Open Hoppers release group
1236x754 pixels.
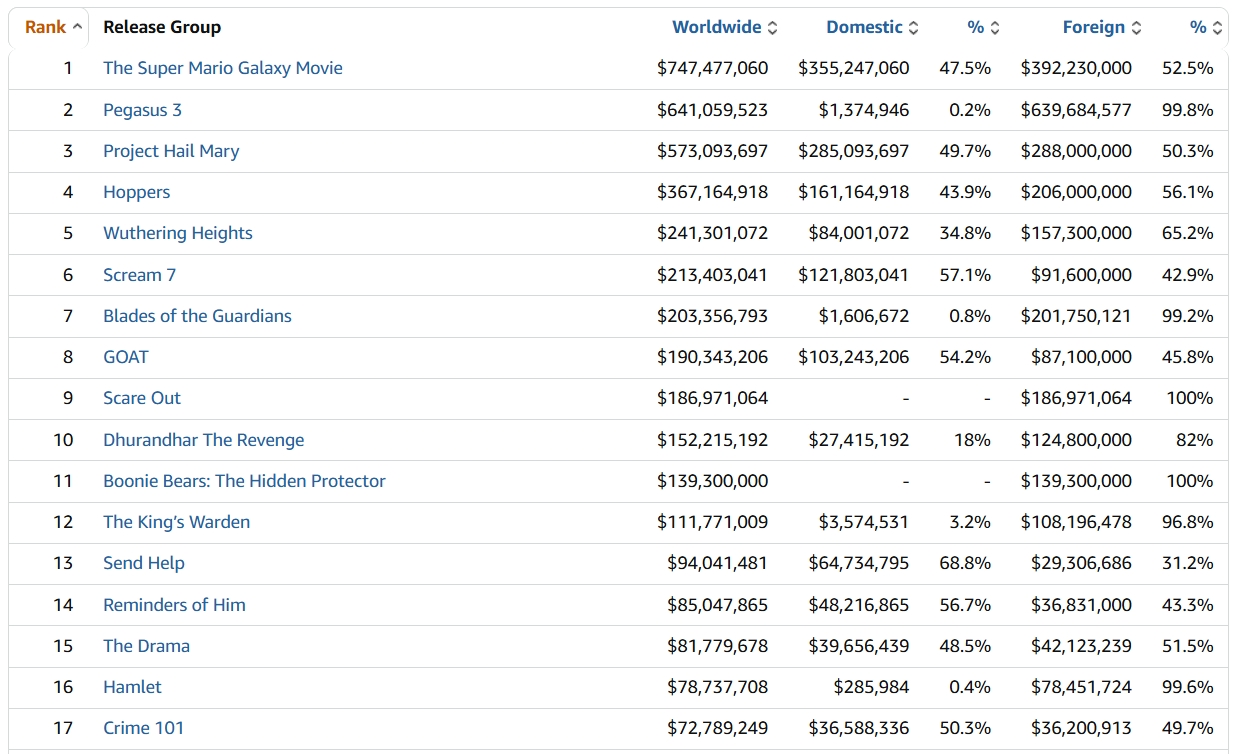point(136,192)
